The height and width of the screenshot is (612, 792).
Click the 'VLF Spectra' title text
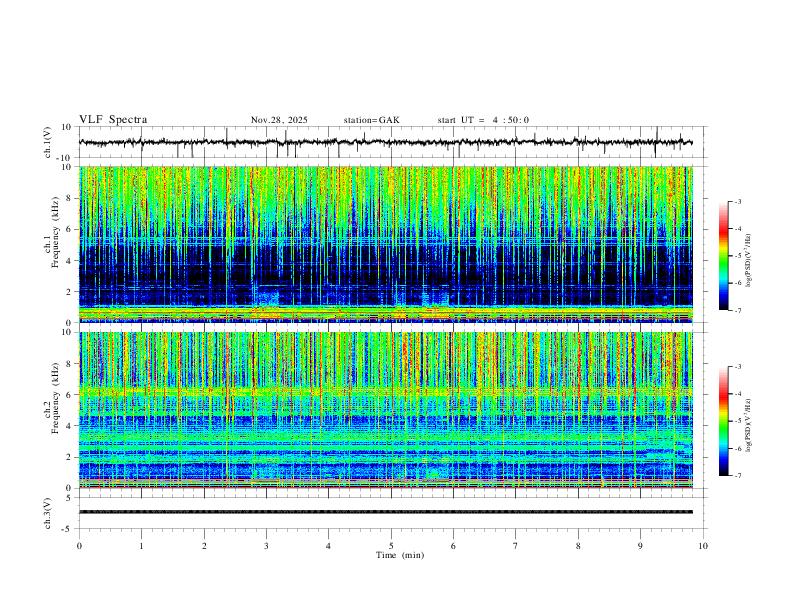point(113,120)
